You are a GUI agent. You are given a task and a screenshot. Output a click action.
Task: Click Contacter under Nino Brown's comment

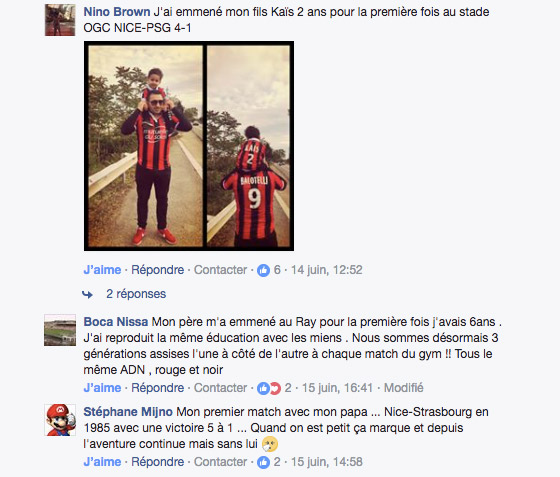pos(220,270)
